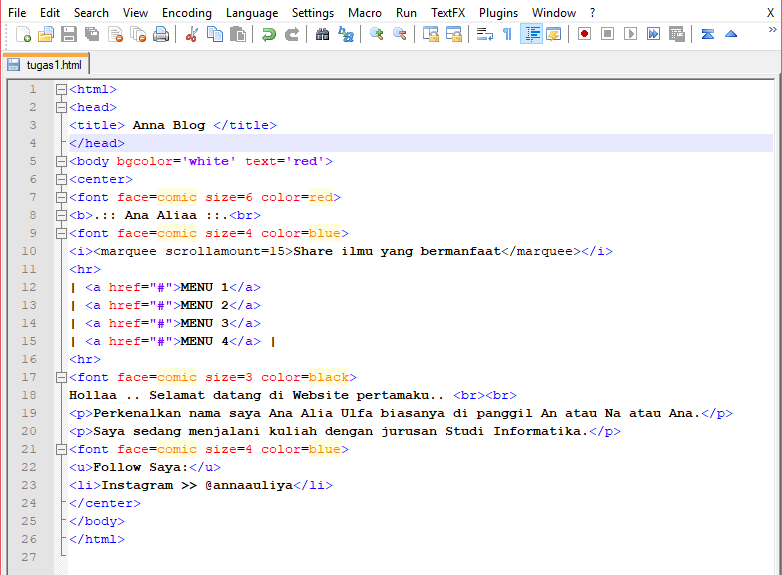
Task: Open the Window menu
Action: (x=554, y=12)
